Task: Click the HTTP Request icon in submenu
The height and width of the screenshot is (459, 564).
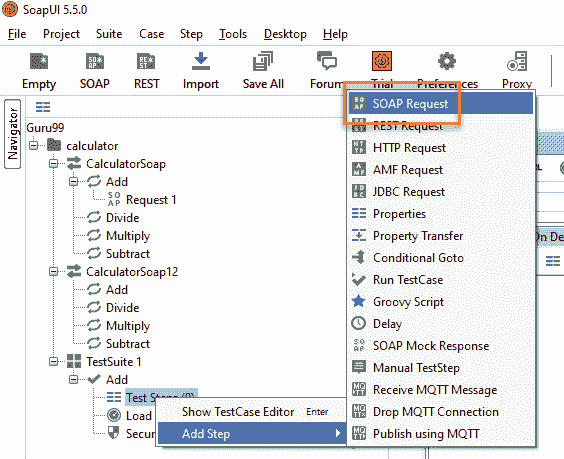Action: 359,147
